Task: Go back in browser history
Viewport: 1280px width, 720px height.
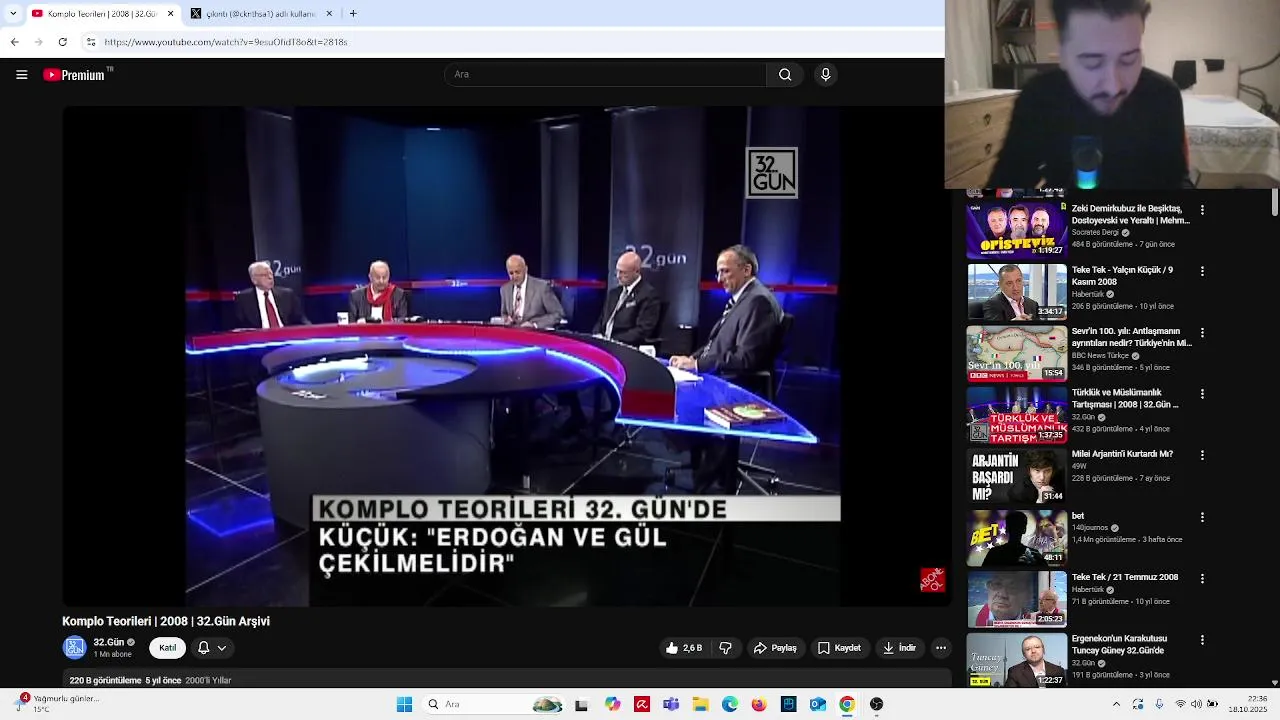Action: pos(14,42)
